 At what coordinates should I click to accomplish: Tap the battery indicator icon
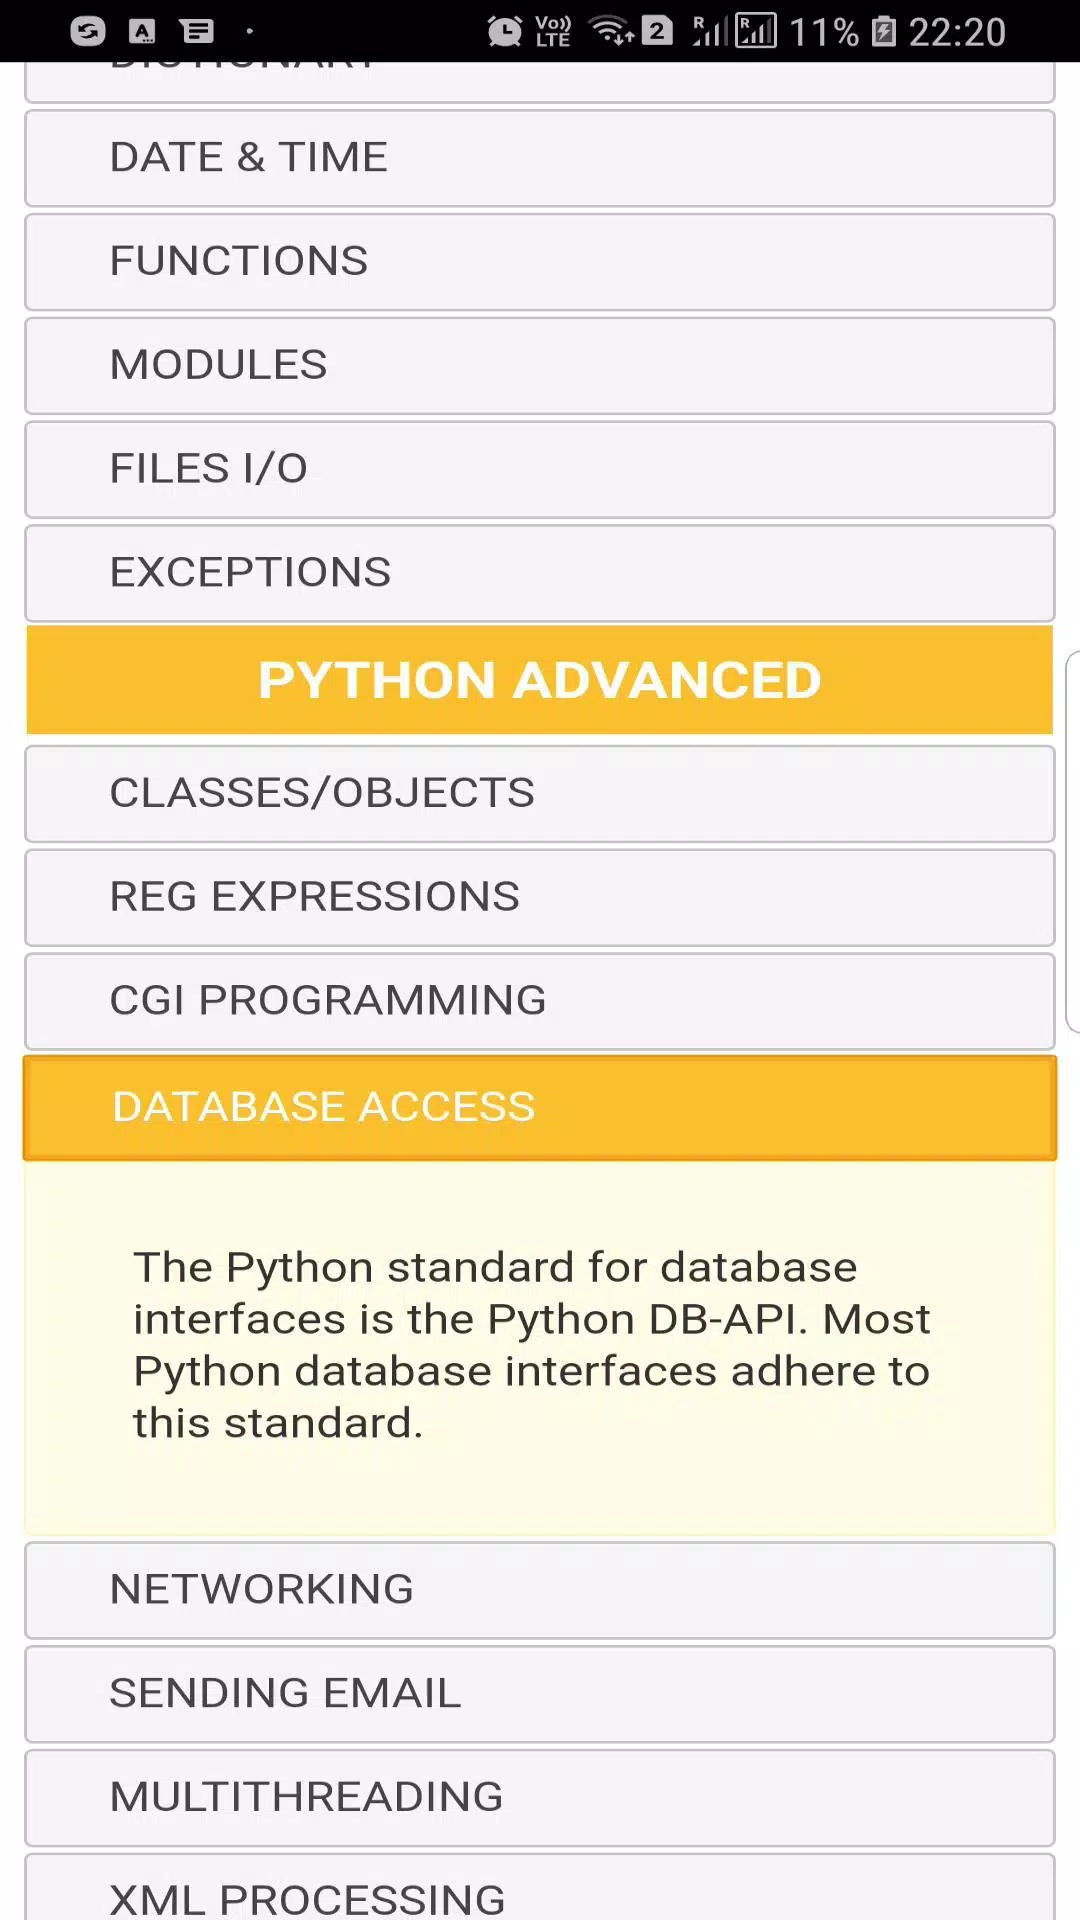(883, 32)
